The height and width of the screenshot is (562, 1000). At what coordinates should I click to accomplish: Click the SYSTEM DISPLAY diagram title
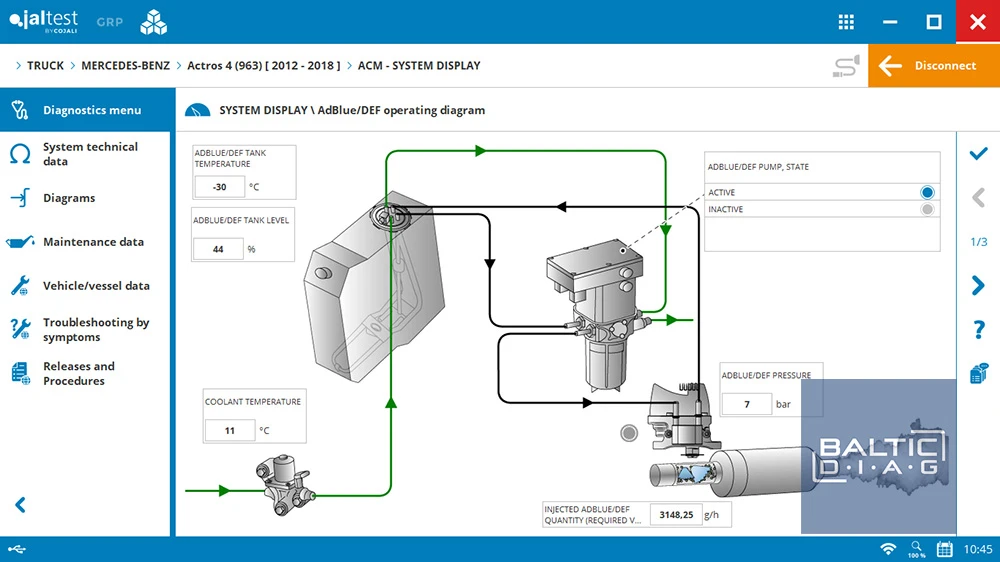[x=352, y=110]
